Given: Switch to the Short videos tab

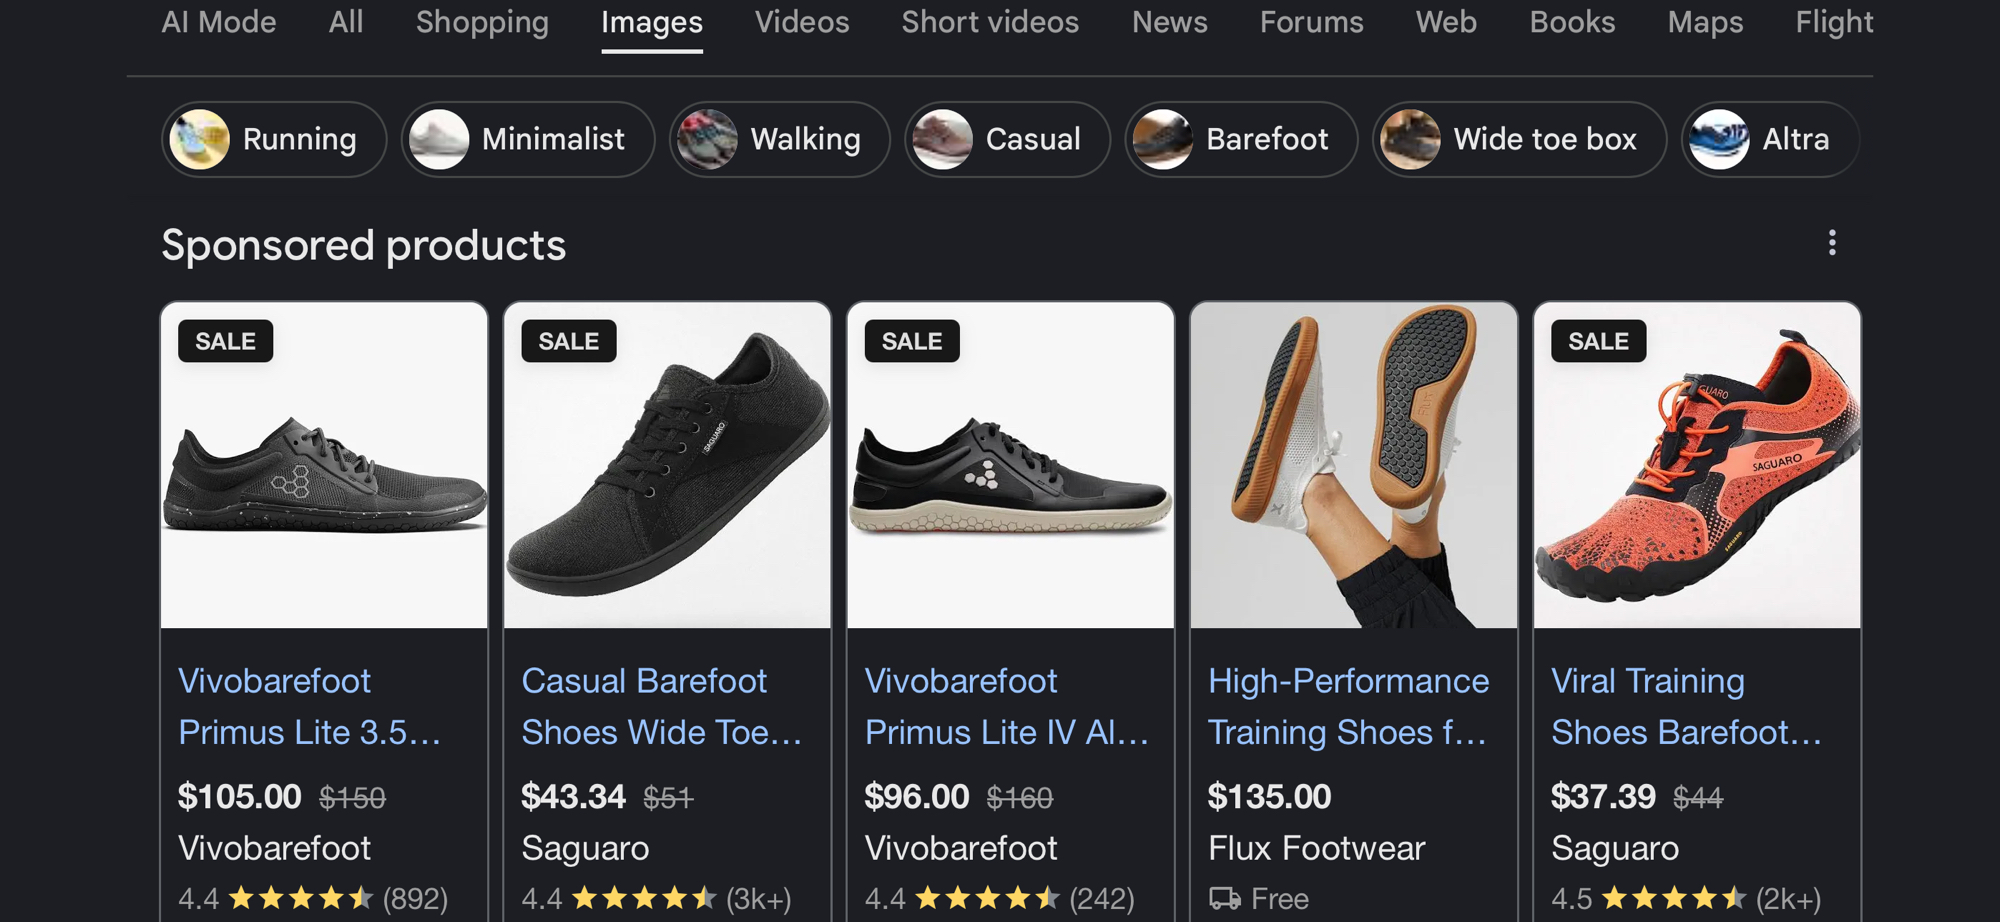Looking at the screenshot, I should [989, 22].
